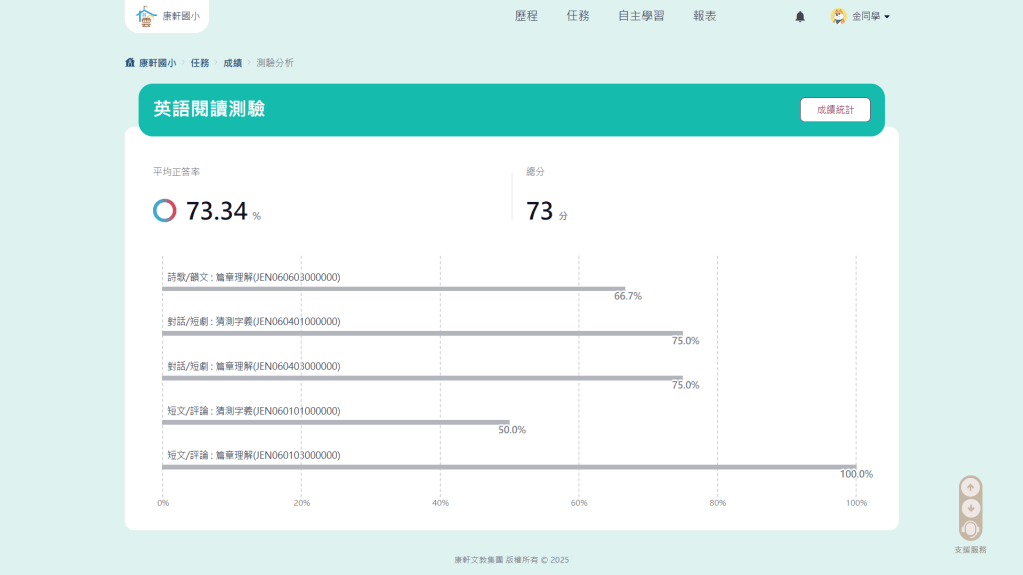Viewport: 1023px width, 575px height.
Task: Click the 66.7% 詩歌/韻文 篇章理解 bar
Action: pos(393,288)
